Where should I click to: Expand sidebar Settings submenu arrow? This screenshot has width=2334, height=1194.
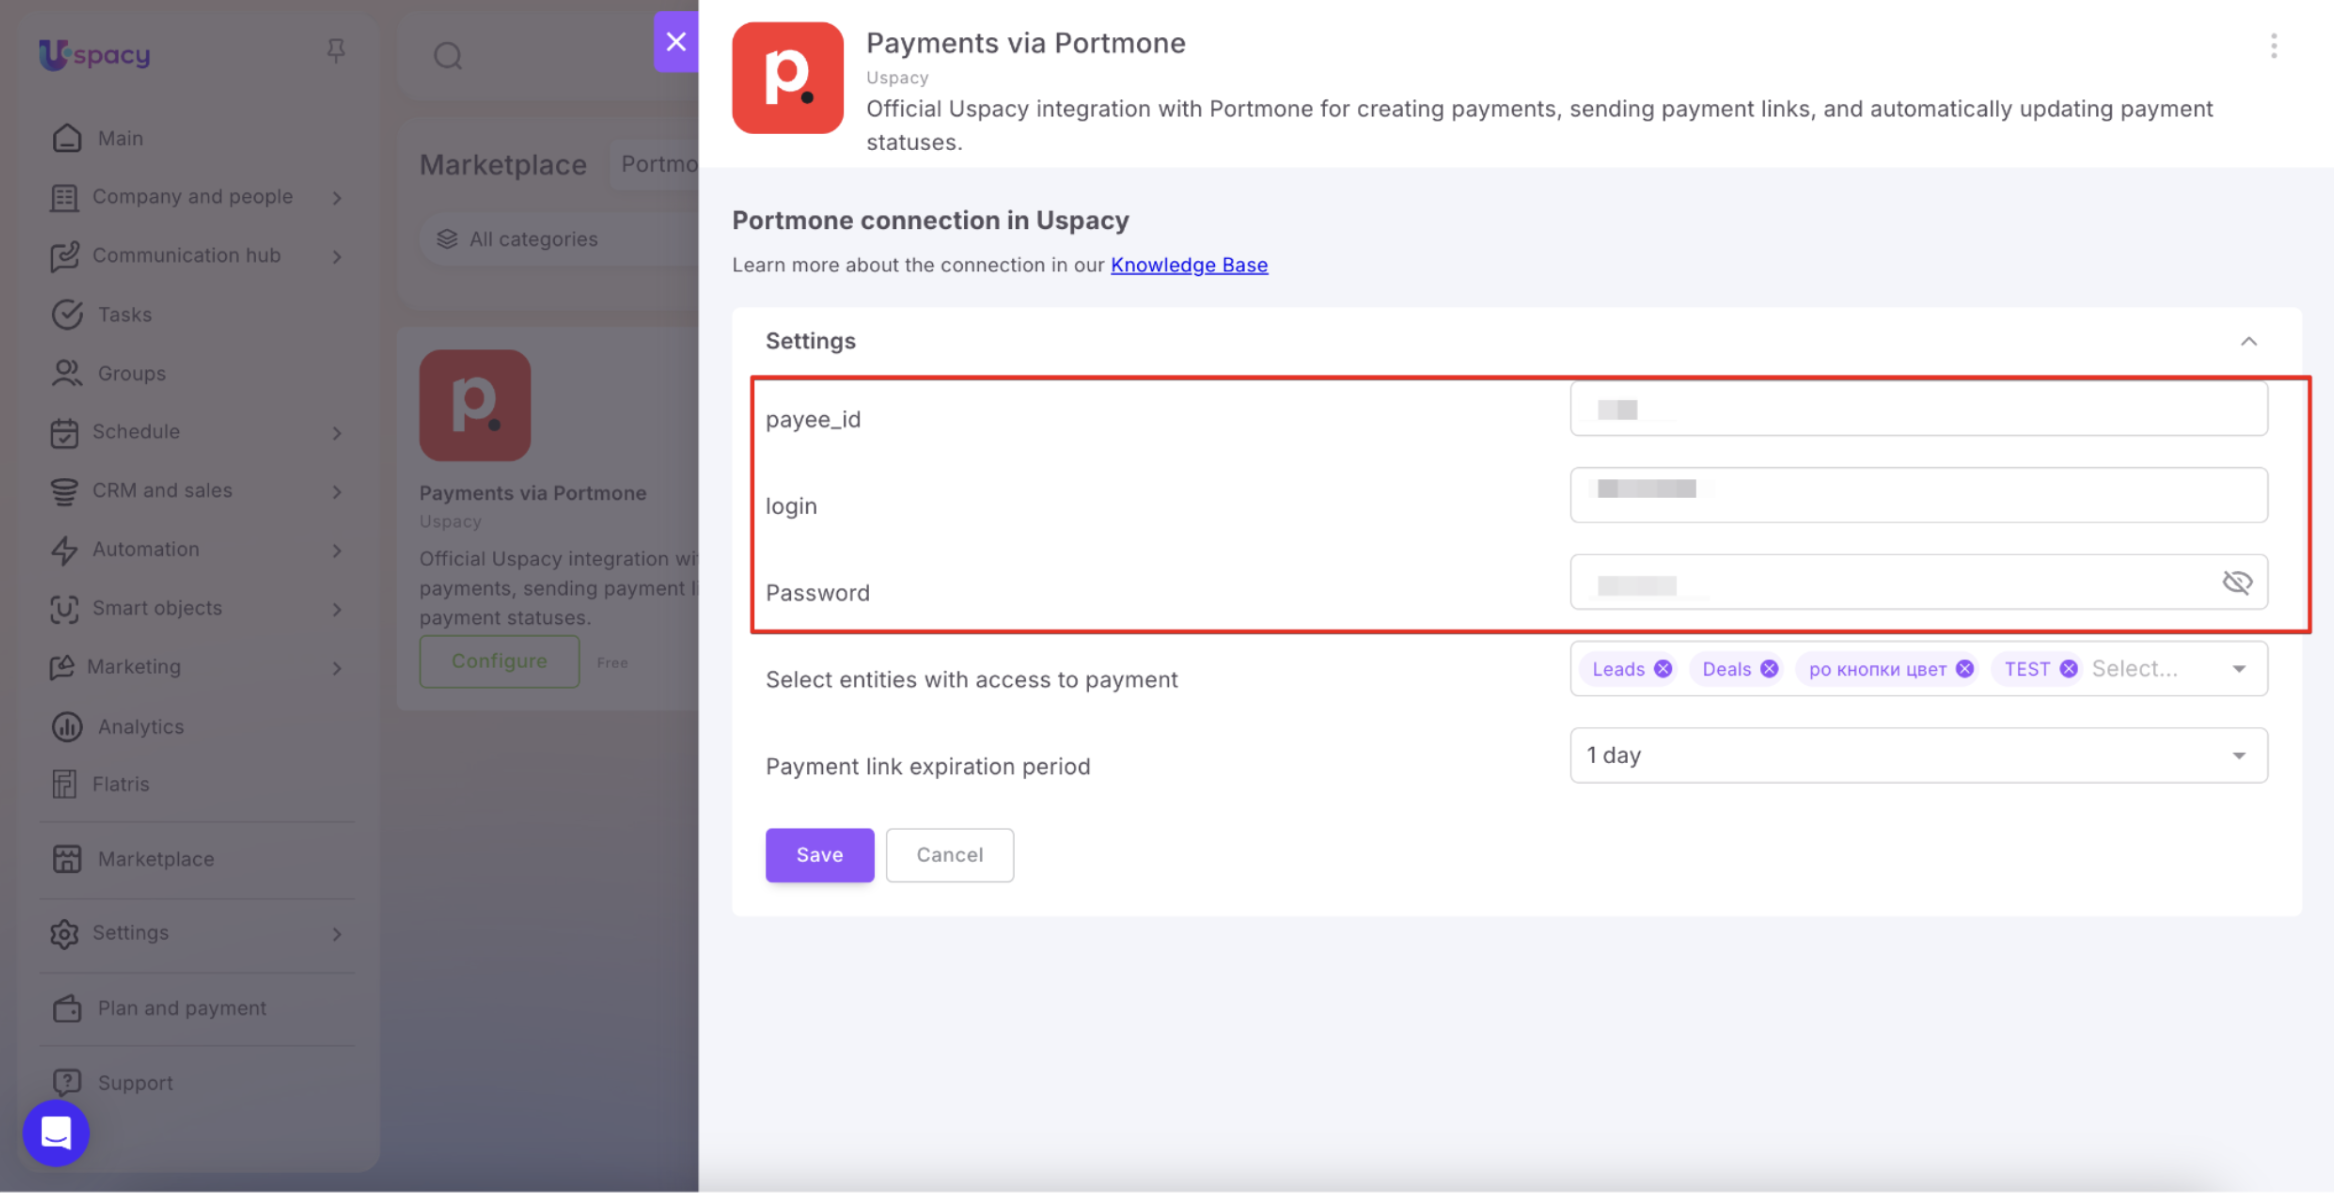(337, 934)
